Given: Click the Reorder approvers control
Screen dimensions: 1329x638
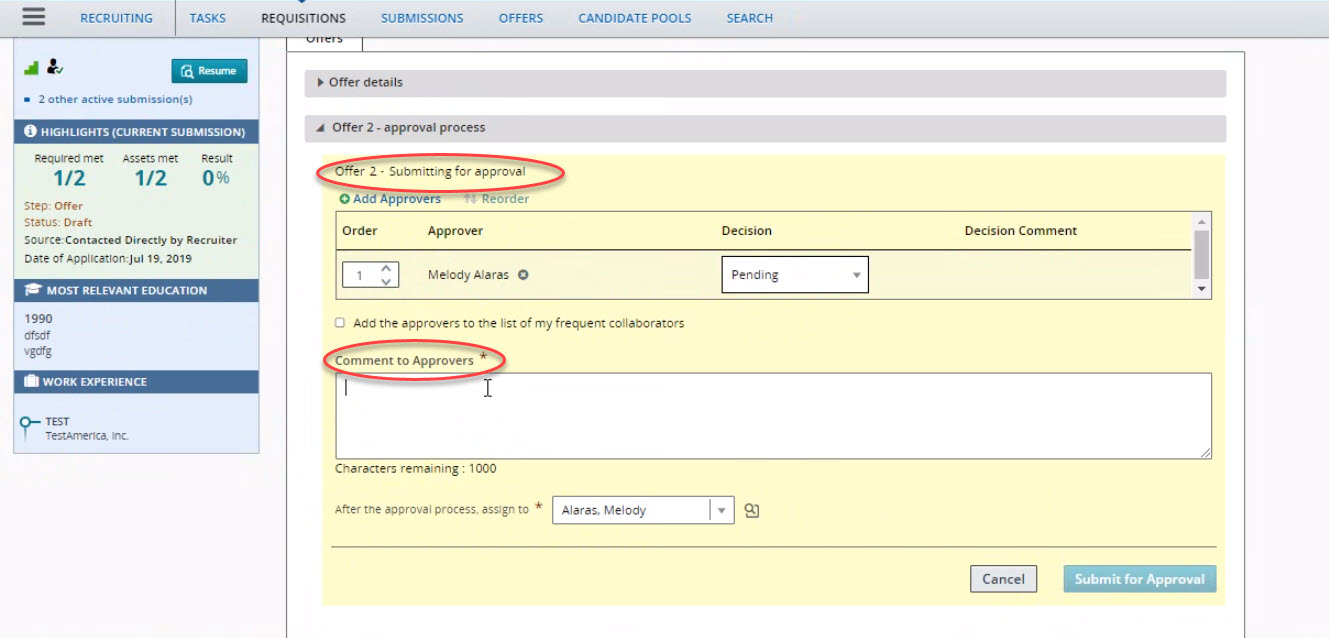Looking at the screenshot, I should coord(496,199).
